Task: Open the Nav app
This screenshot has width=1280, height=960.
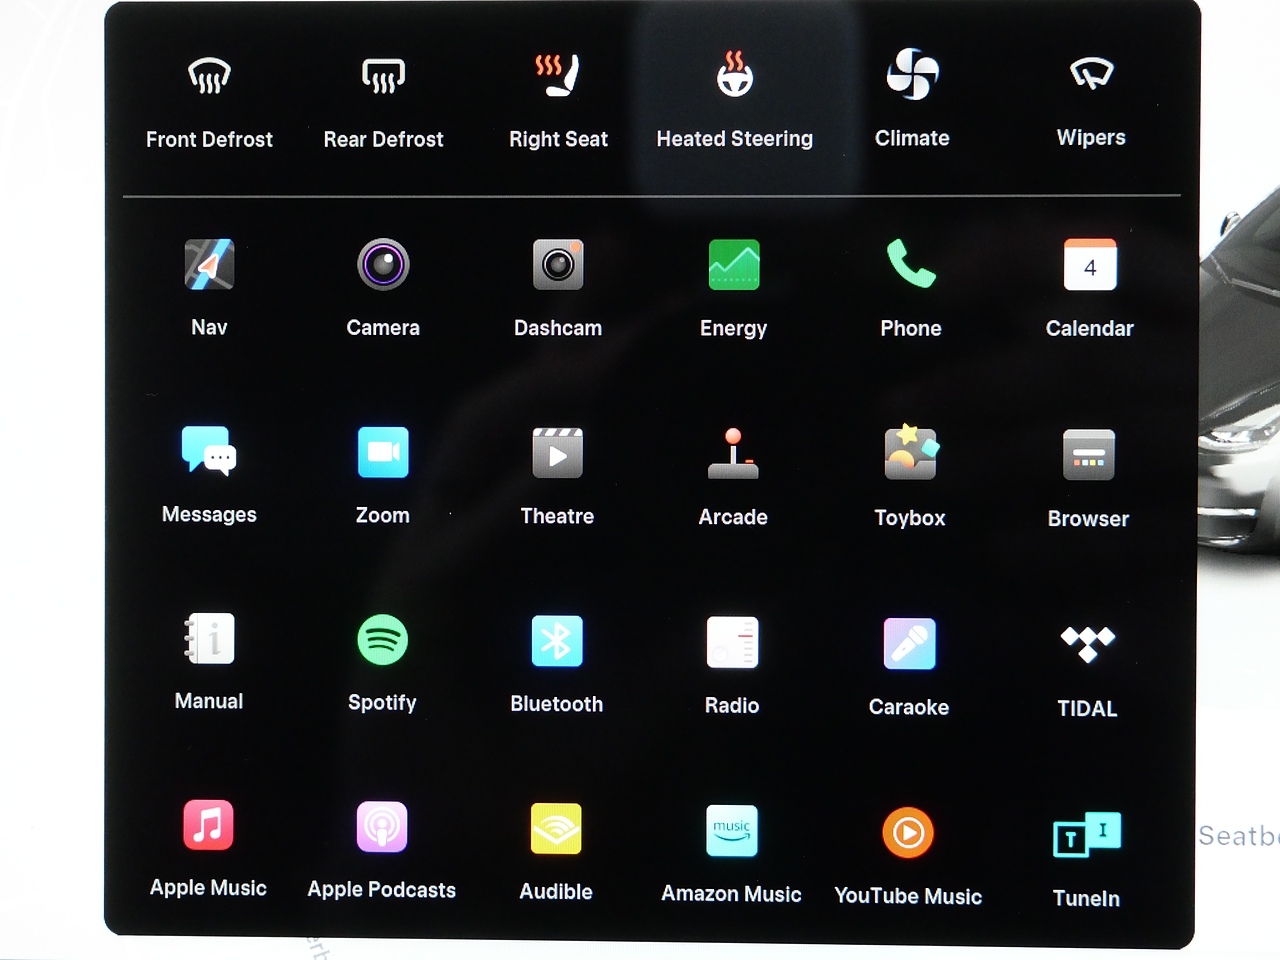Action: 209,266
